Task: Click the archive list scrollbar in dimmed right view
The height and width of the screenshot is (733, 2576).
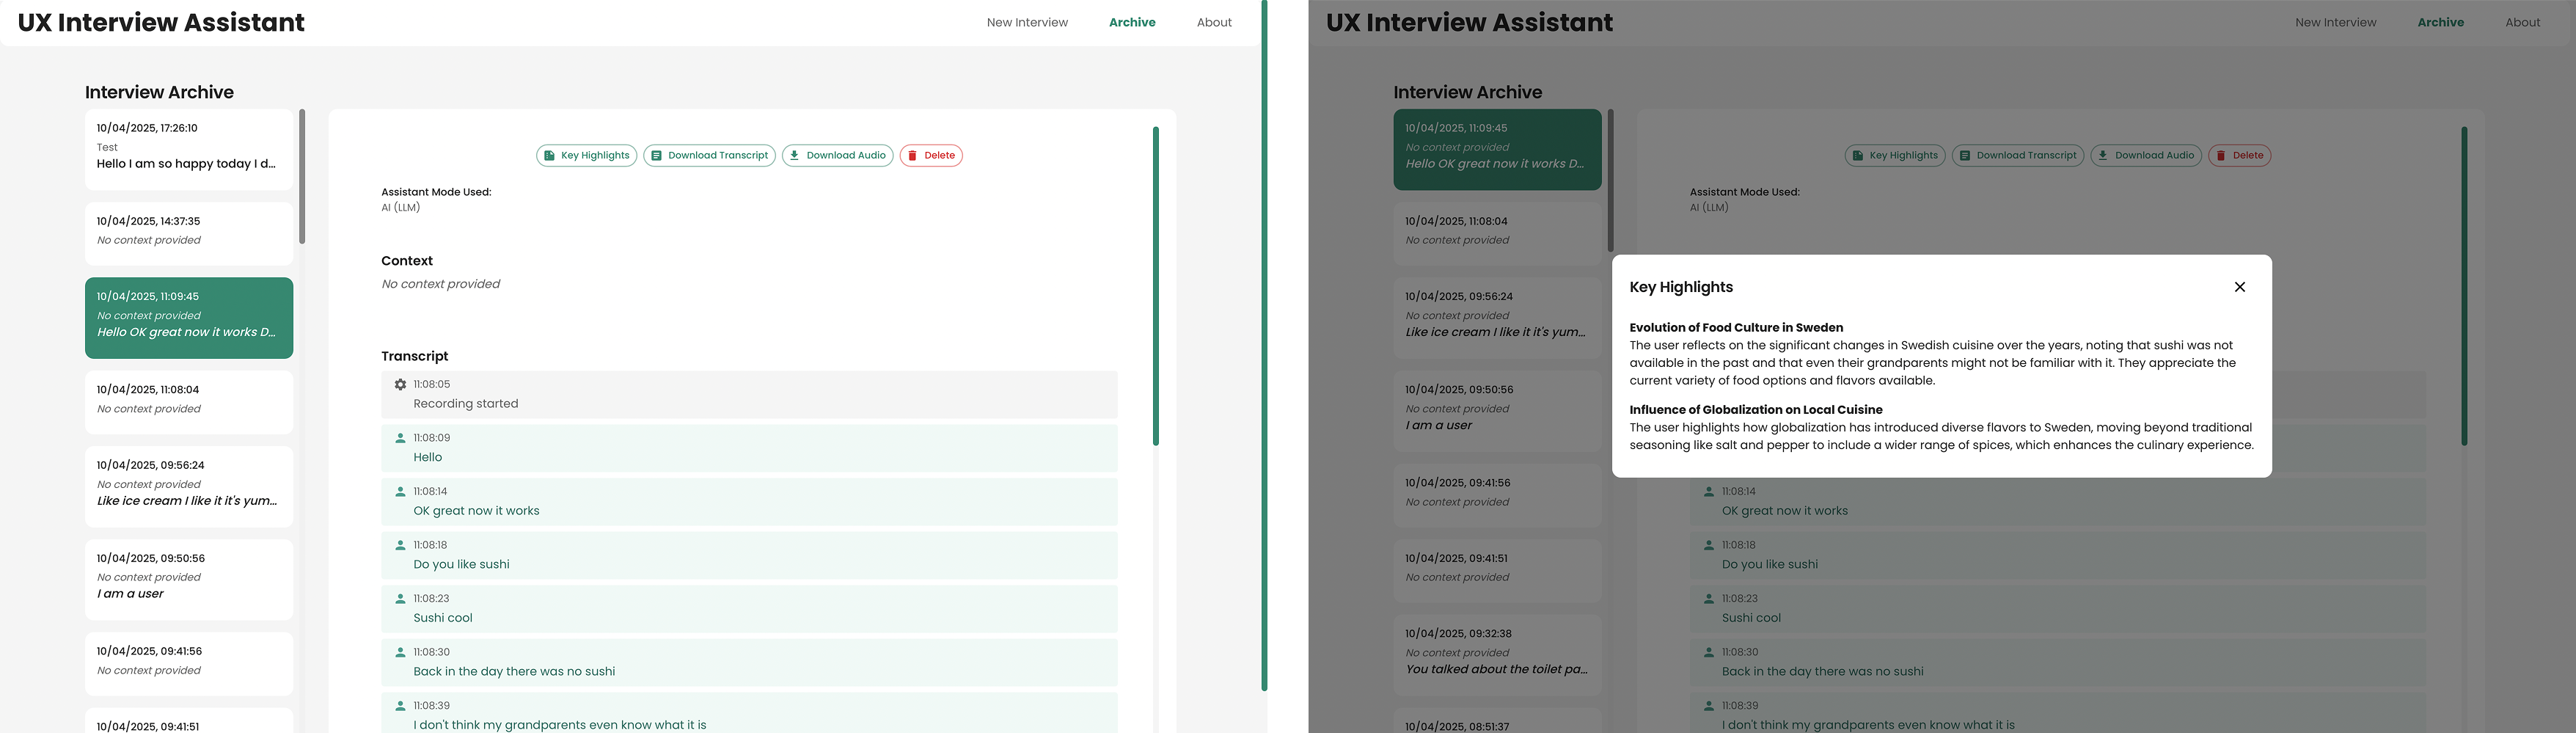Action: click(x=1610, y=181)
